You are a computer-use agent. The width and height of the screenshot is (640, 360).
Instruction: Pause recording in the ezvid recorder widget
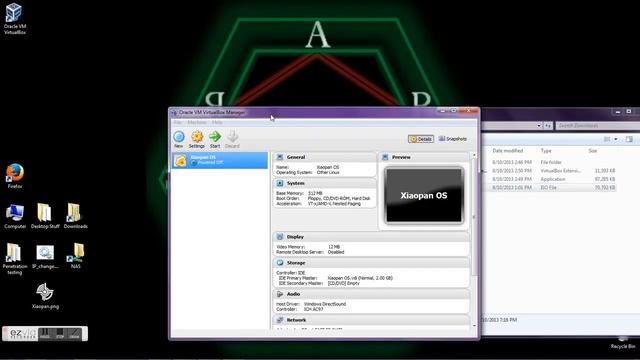click(45, 334)
